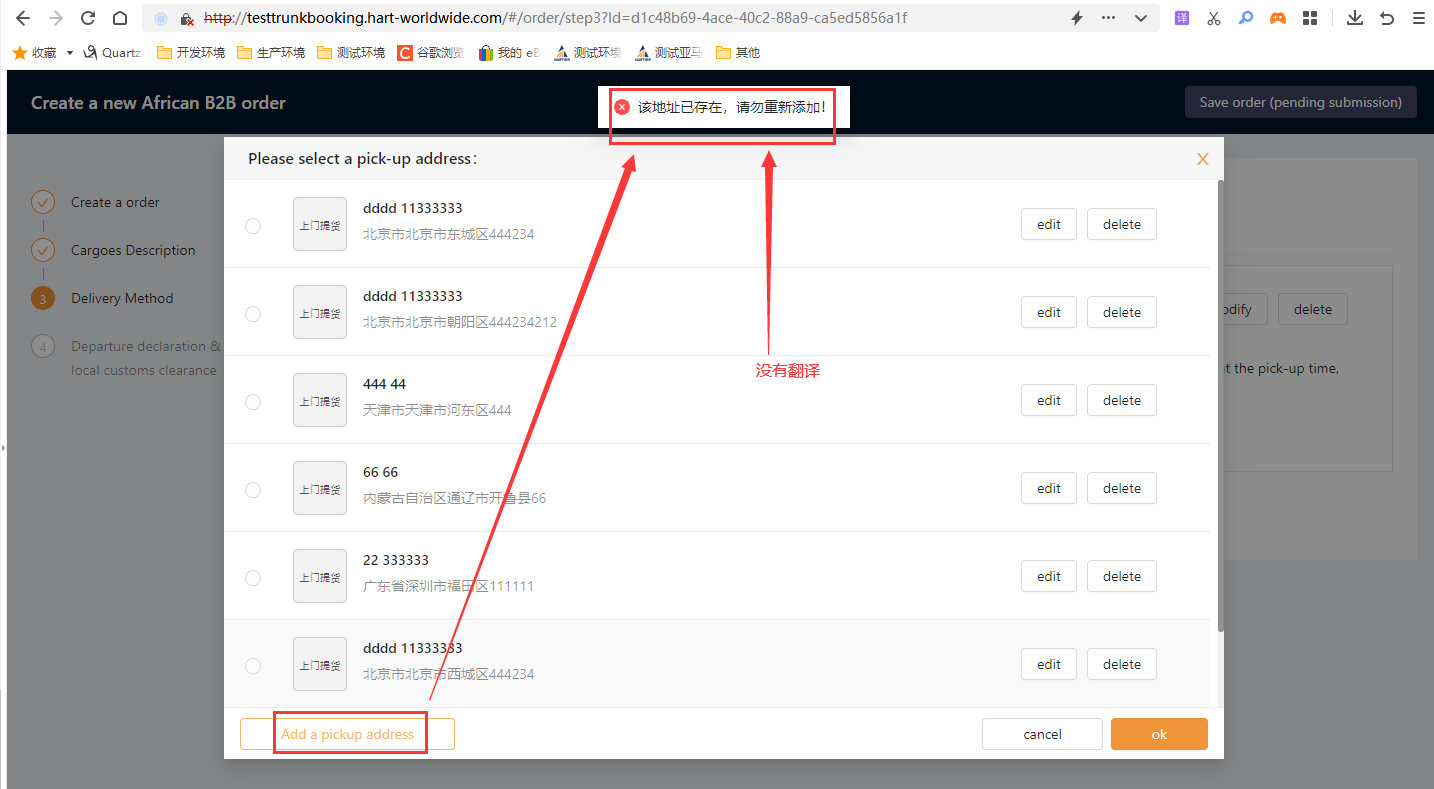Close the pick-up address dialog with X
1434x789 pixels.
pos(1202,159)
